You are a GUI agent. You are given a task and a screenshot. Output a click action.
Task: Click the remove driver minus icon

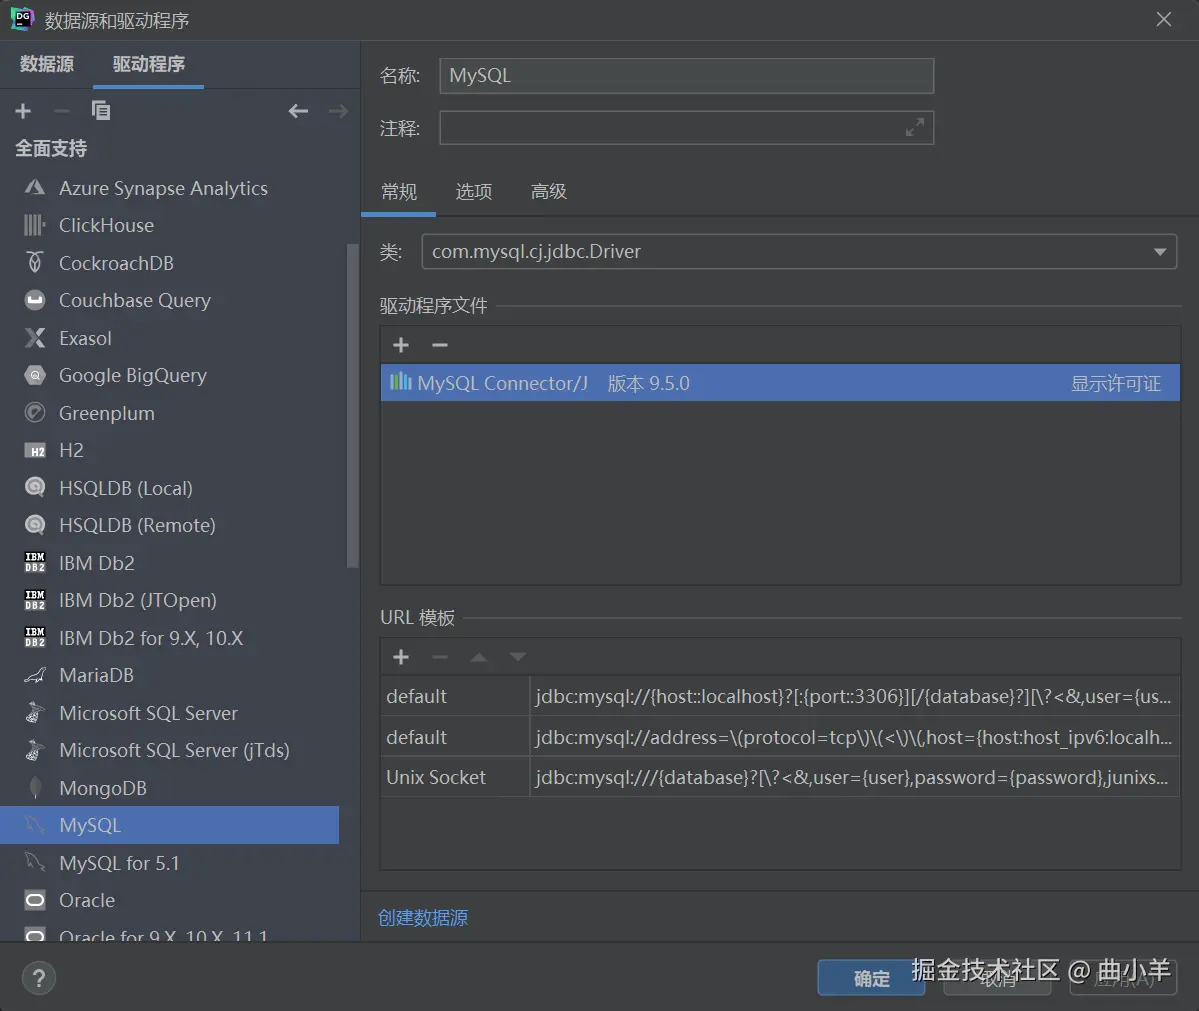pos(62,111)
